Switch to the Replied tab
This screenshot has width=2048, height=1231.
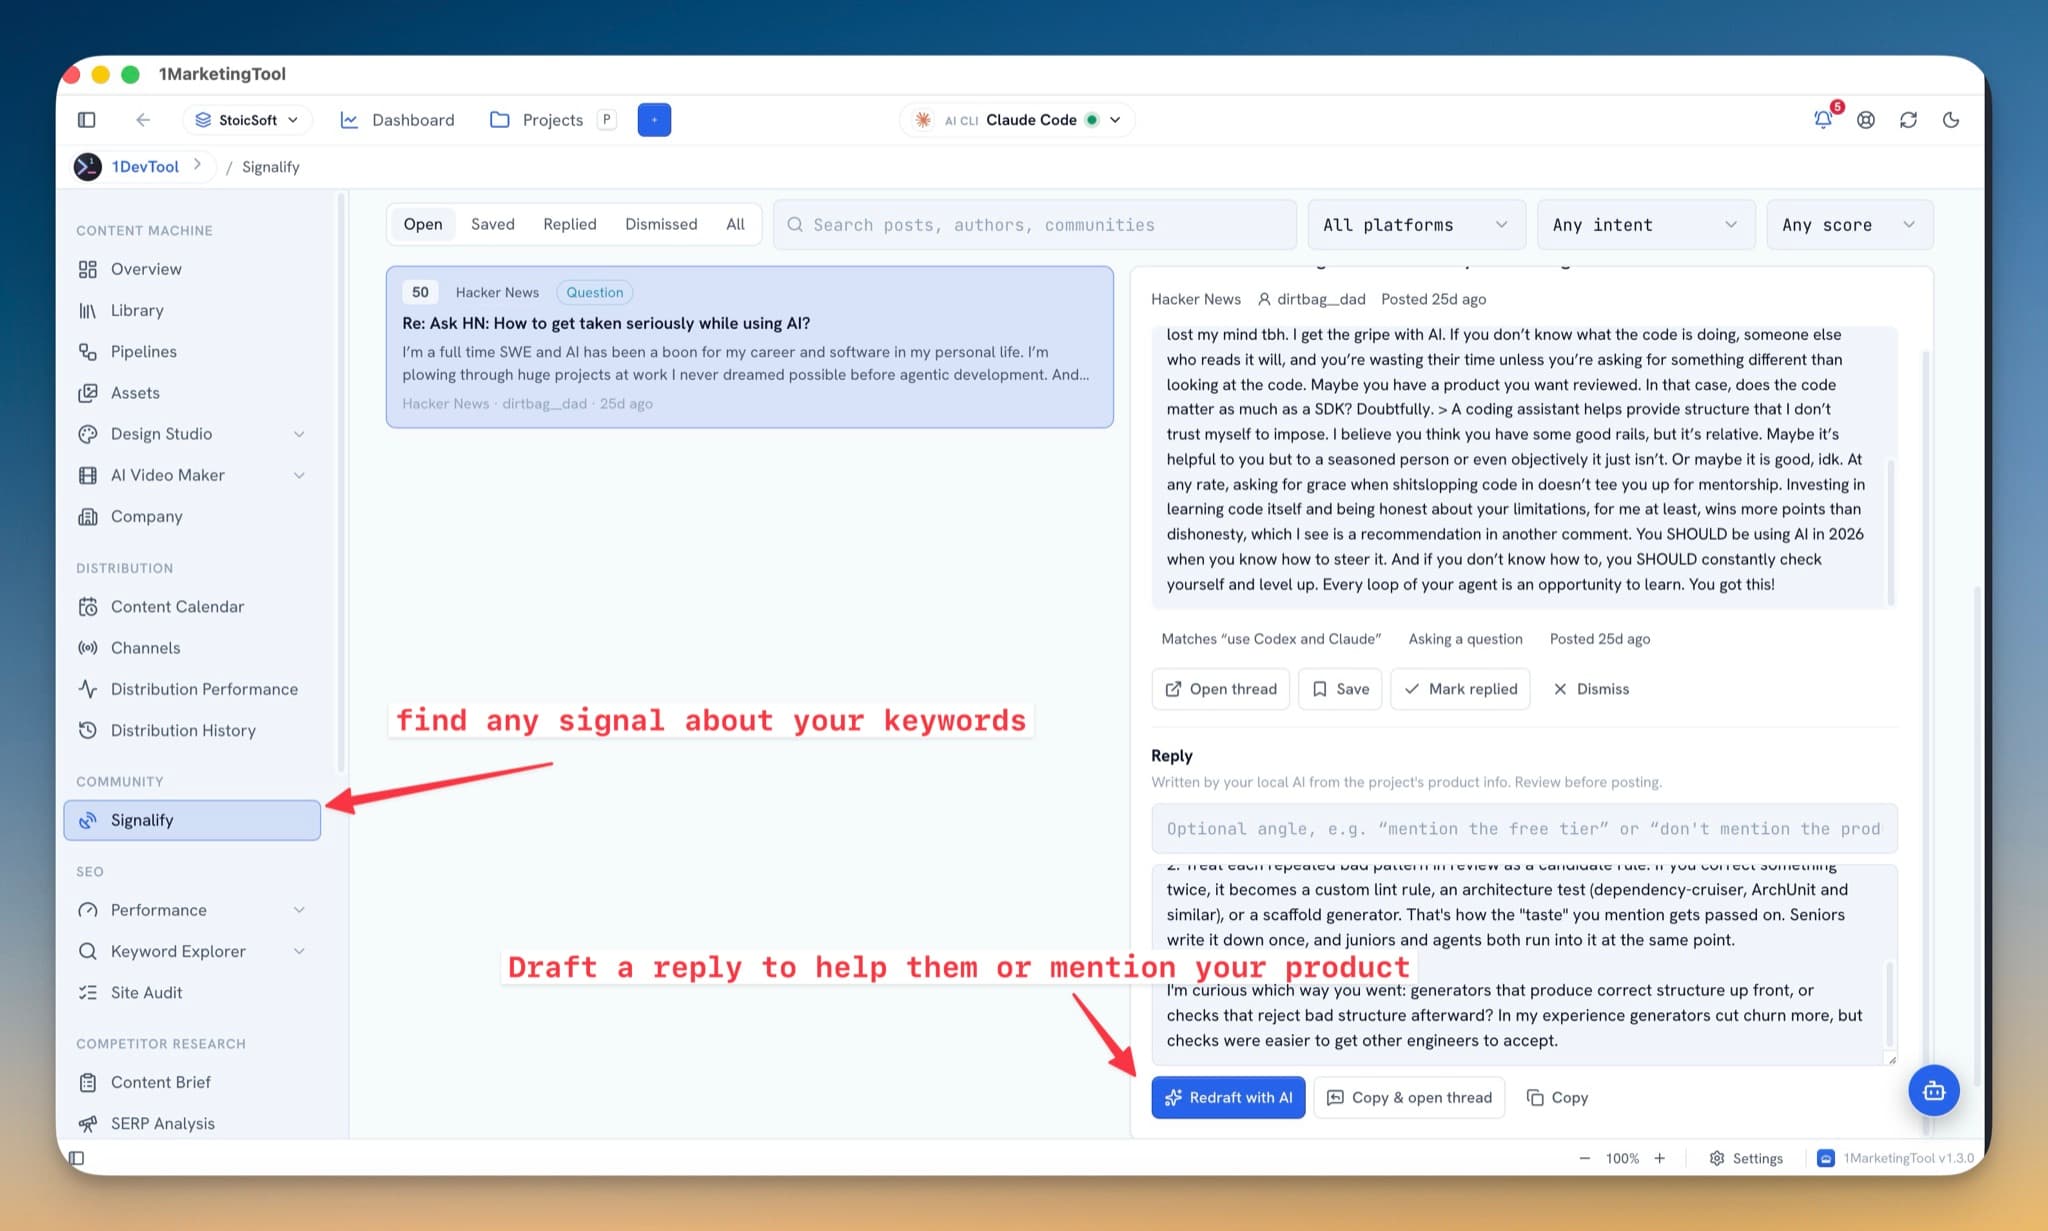[570, 224]
